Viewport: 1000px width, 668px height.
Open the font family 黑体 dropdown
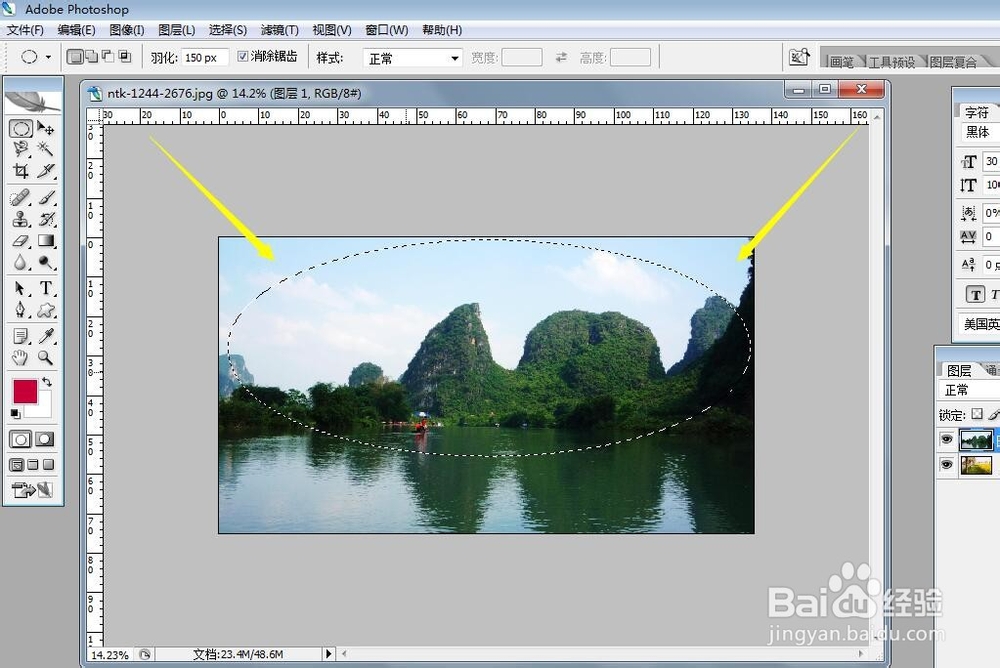[981, 132]
